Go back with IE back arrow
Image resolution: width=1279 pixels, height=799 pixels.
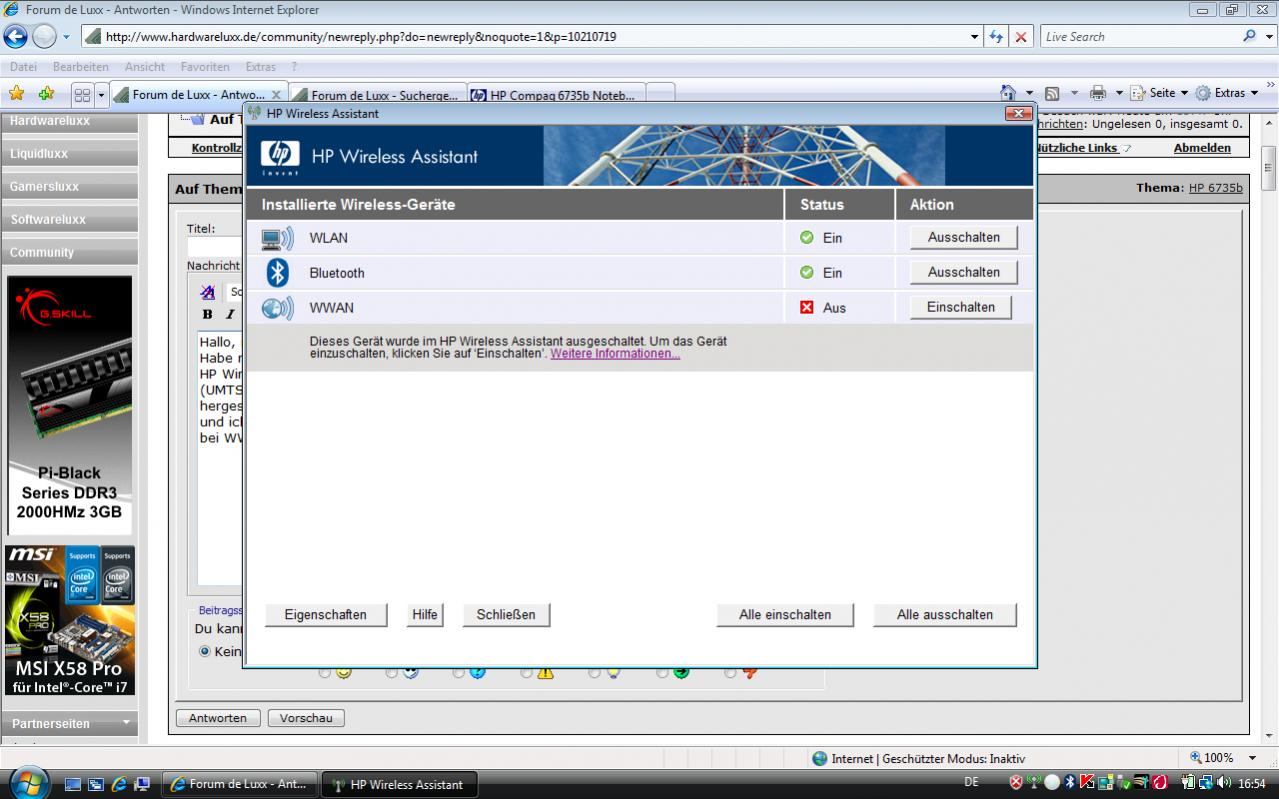(15, 37)
